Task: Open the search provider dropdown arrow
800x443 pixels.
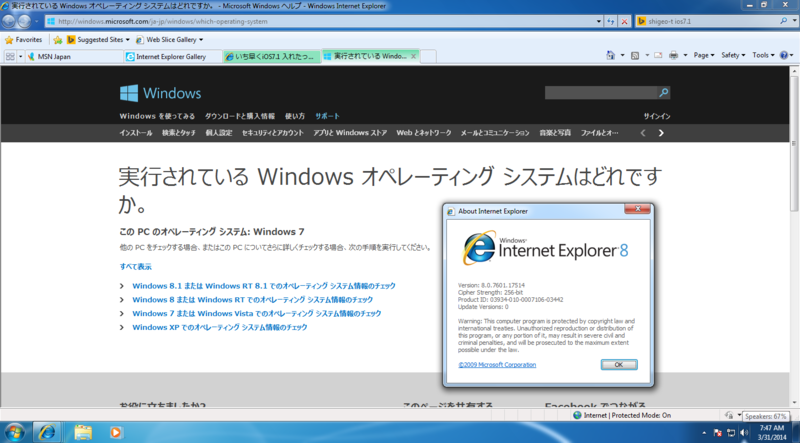Action: 794,21
